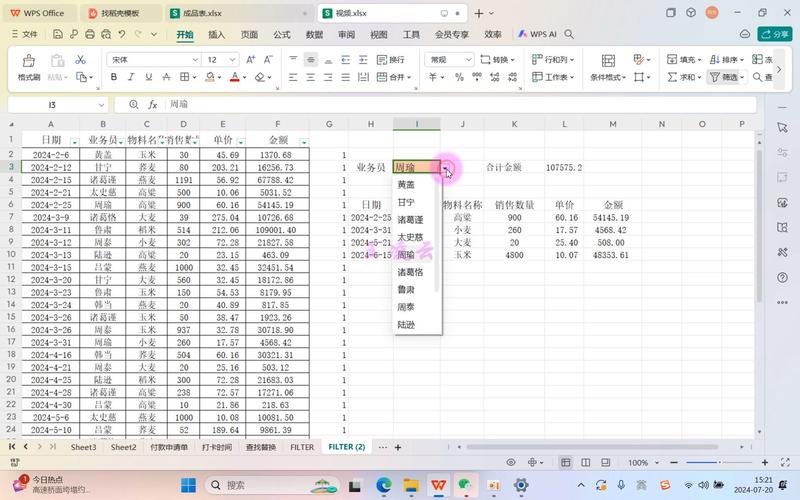
Task: Click the Cut scissors icon
Action: pos(80,59)
